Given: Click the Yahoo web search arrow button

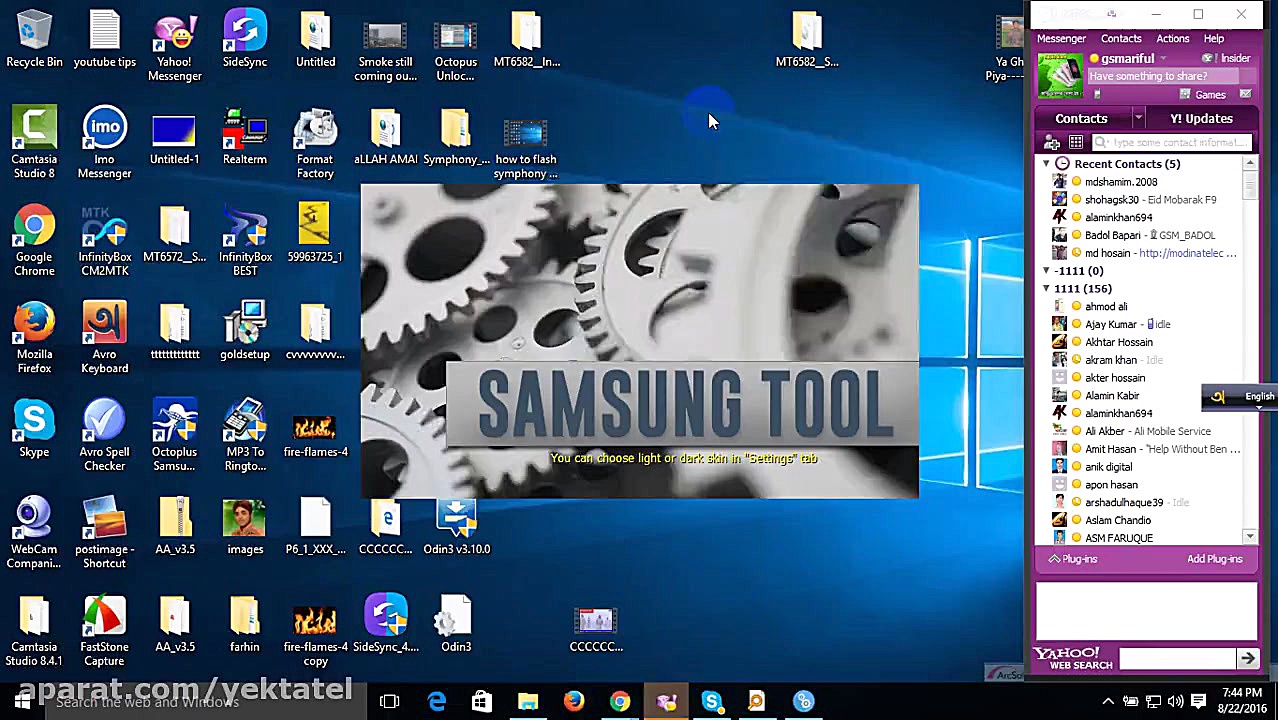Looking at the screenshot, I should pyautogui.click(x=1247, y=658).
